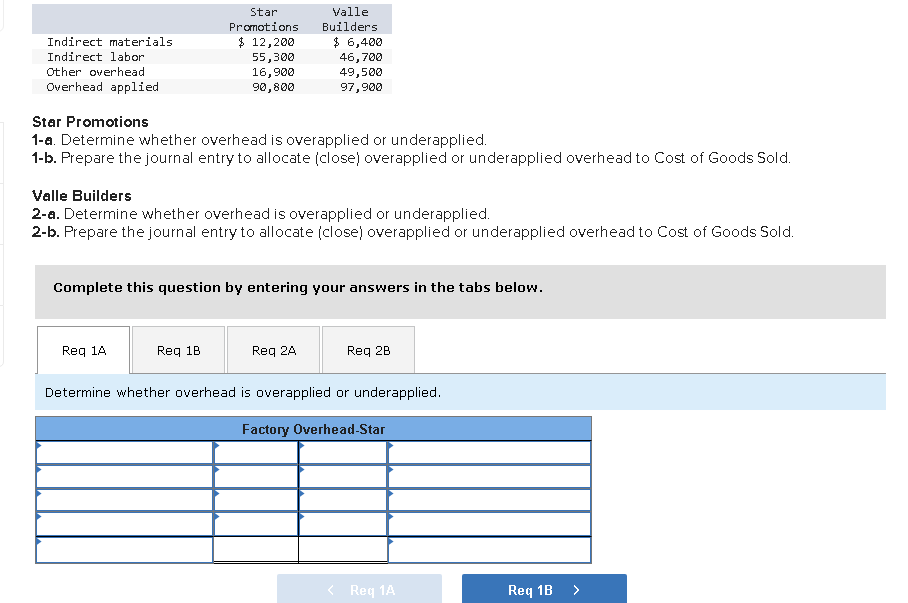Click the bottom credit balance cell

coord(343,547)
